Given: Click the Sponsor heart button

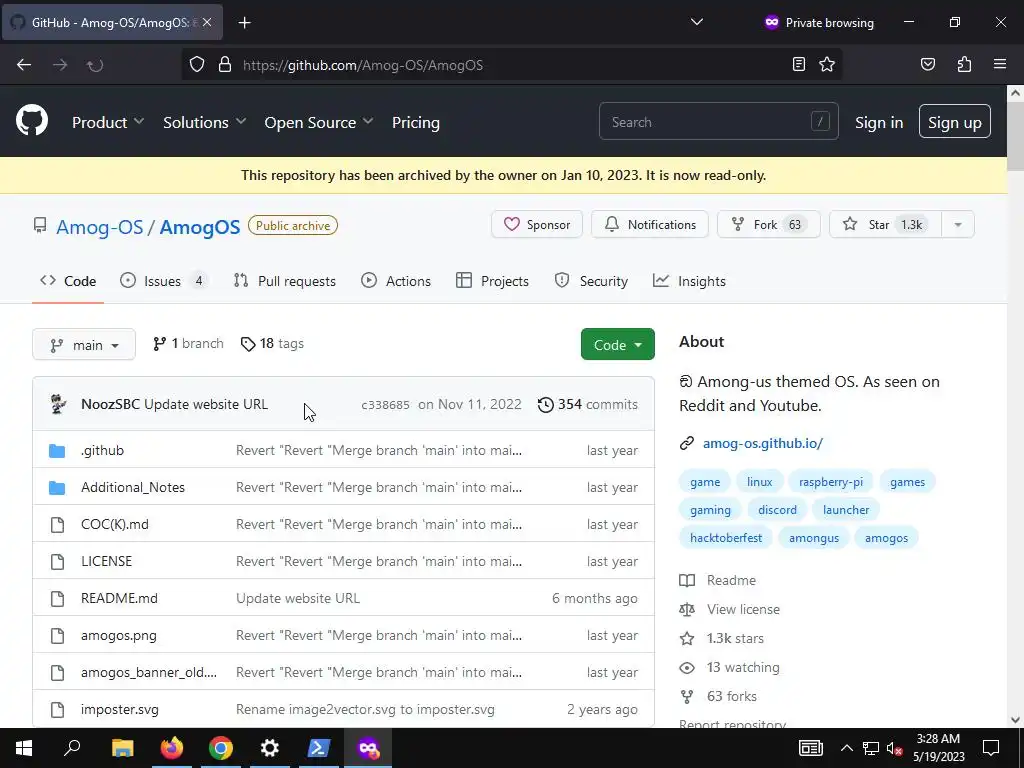Looking at the screenshot, I should 537,225.
